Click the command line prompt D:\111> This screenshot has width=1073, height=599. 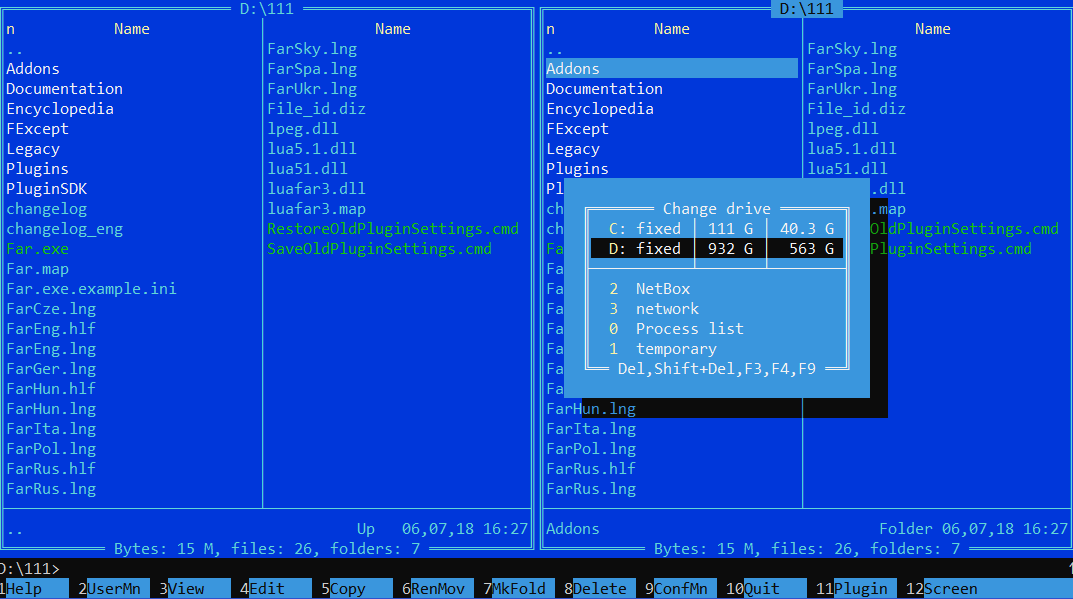coord(30,569)
